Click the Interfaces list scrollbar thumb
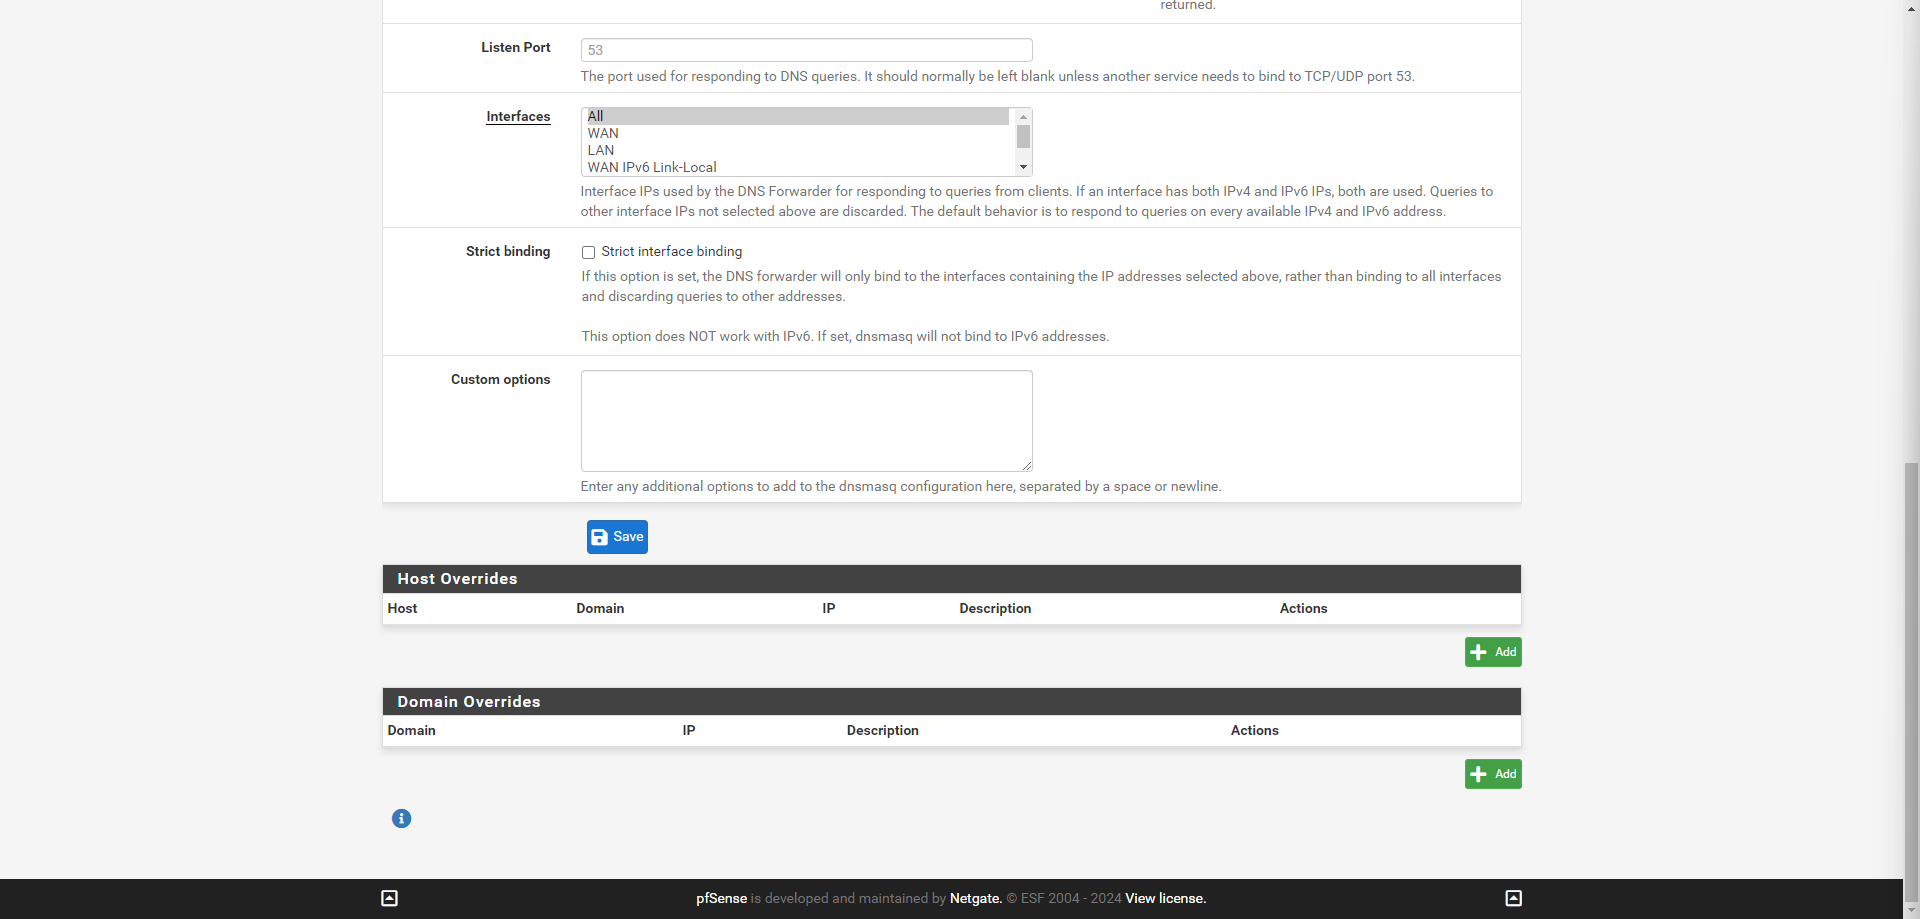The width and height of the screenshot is (1920, 919). tap(1023, 136)
